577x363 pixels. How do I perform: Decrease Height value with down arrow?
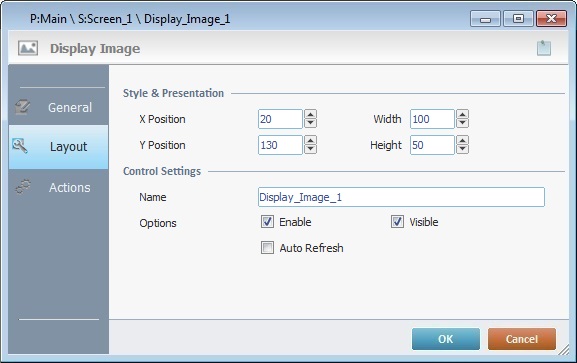[462, 149]
